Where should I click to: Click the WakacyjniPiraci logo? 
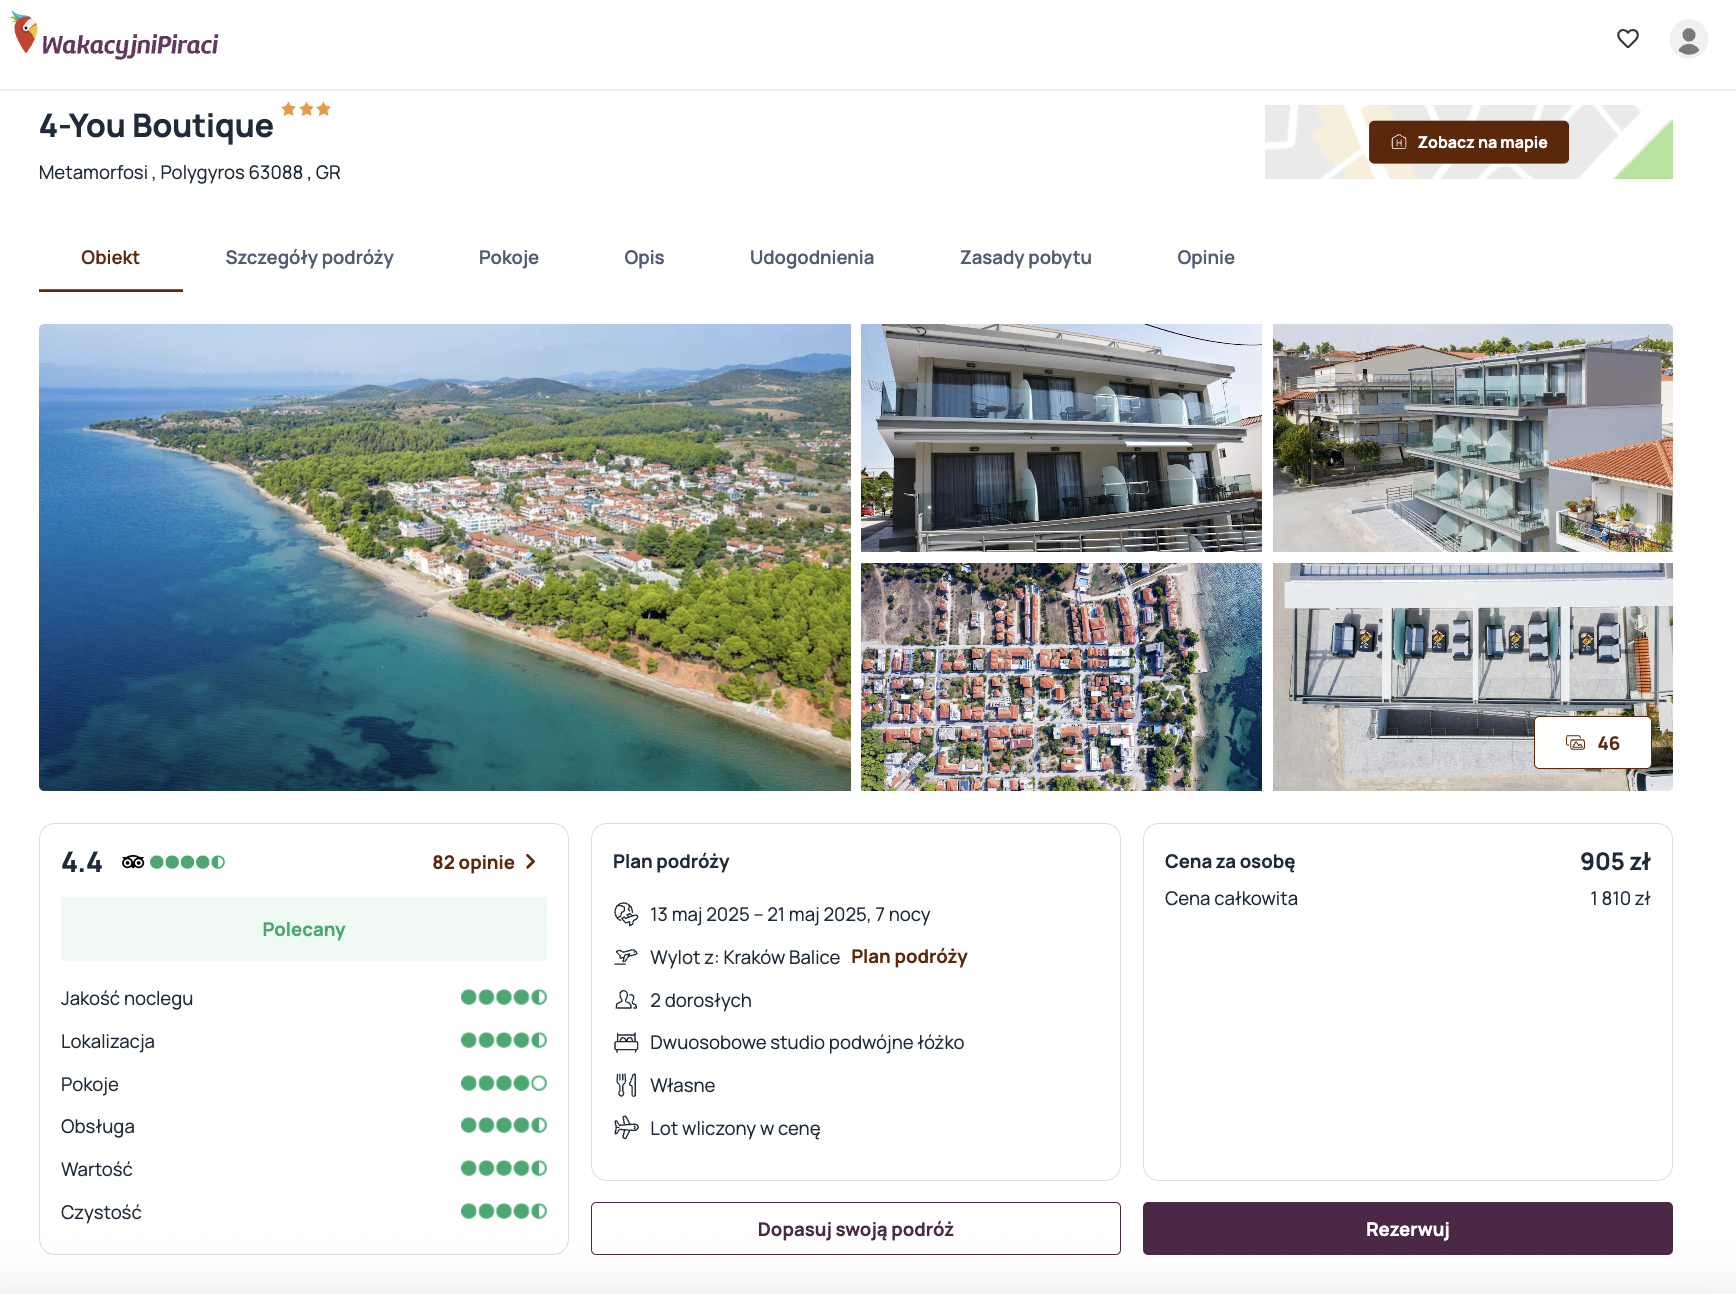(x=114, y=37)
